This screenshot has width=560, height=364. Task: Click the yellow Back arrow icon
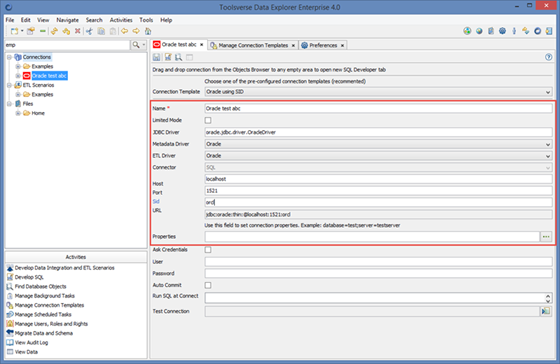click(x=124, y=31)
